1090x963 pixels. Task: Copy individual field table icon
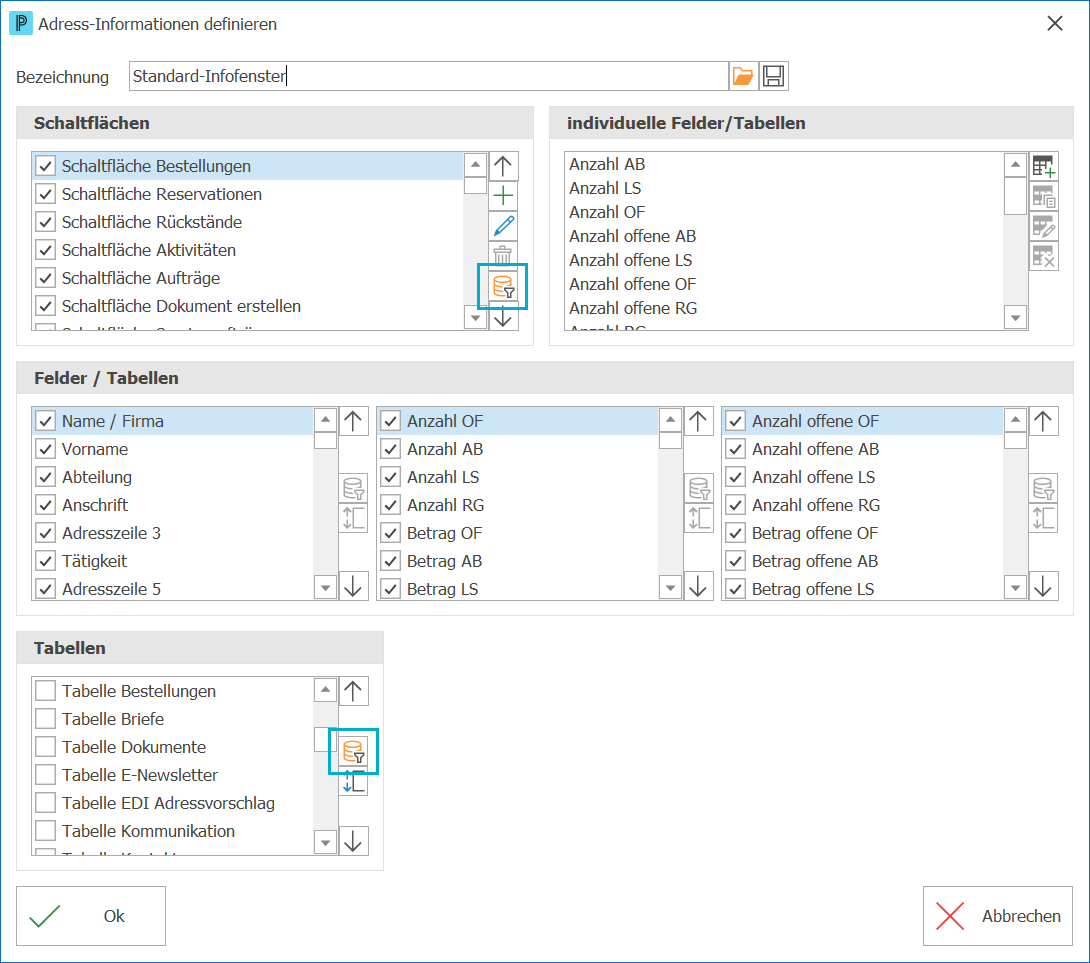click(x=1043, y=197)
